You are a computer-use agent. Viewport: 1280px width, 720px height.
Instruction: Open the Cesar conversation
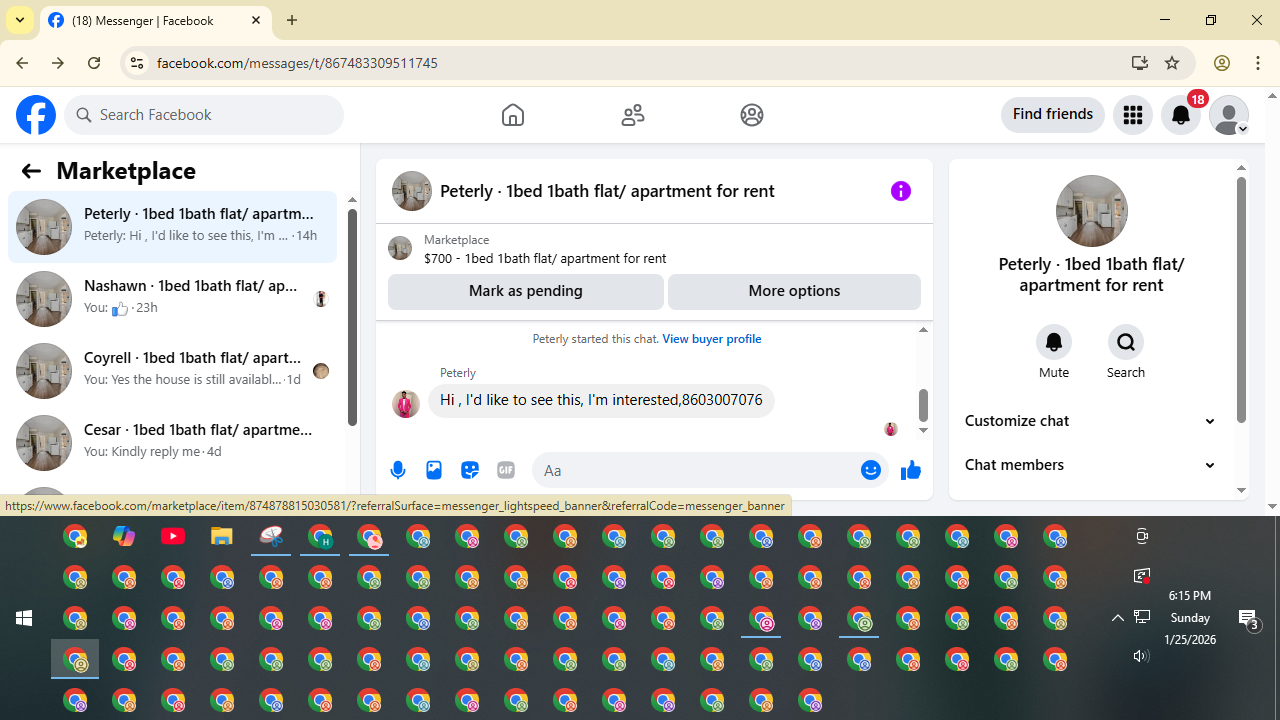[172, 443]
